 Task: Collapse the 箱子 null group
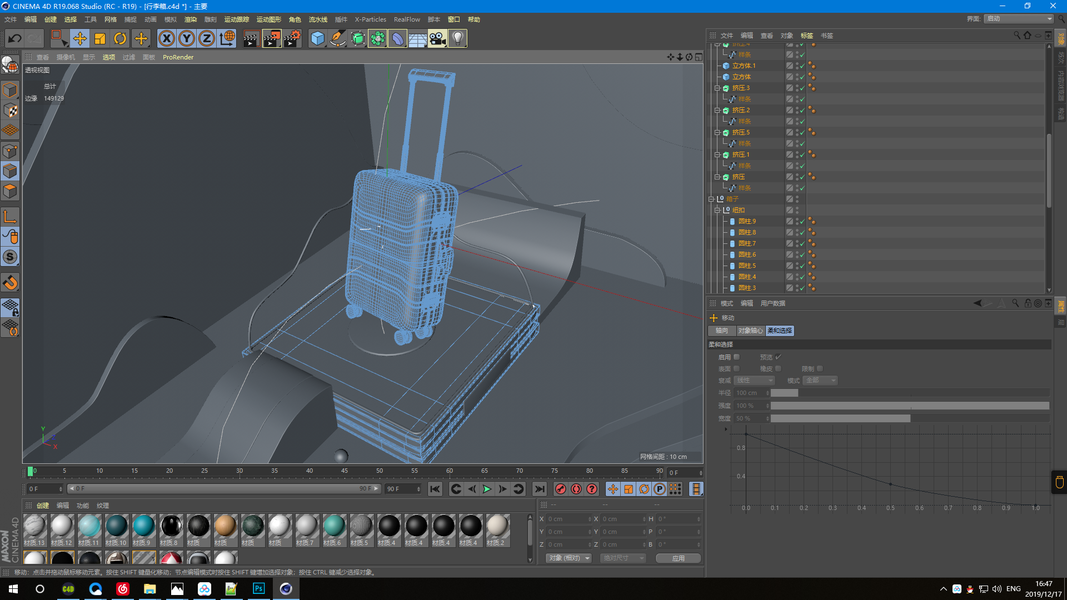pos(711,199)
